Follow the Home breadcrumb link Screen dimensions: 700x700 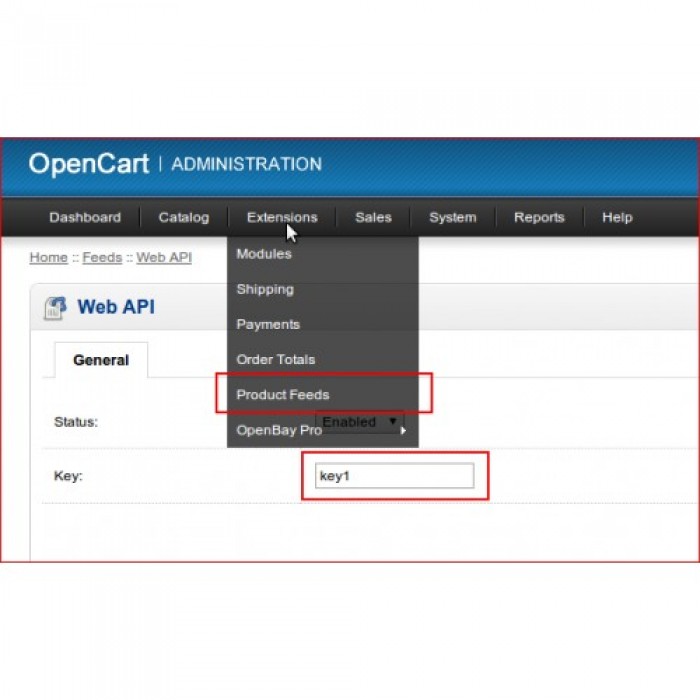click(49, 258)
